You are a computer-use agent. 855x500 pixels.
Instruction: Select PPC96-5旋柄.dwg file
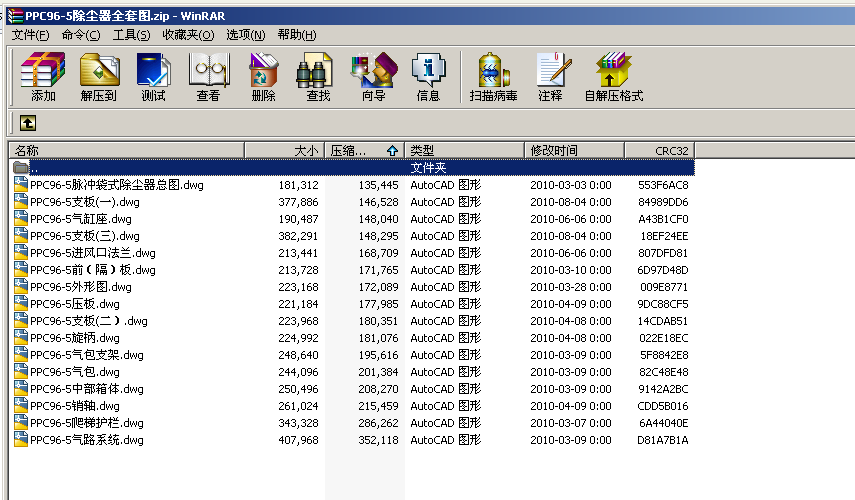75,338
